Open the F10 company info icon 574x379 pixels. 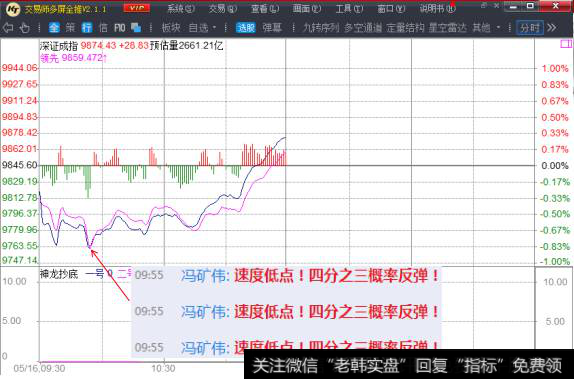point(119,27)
